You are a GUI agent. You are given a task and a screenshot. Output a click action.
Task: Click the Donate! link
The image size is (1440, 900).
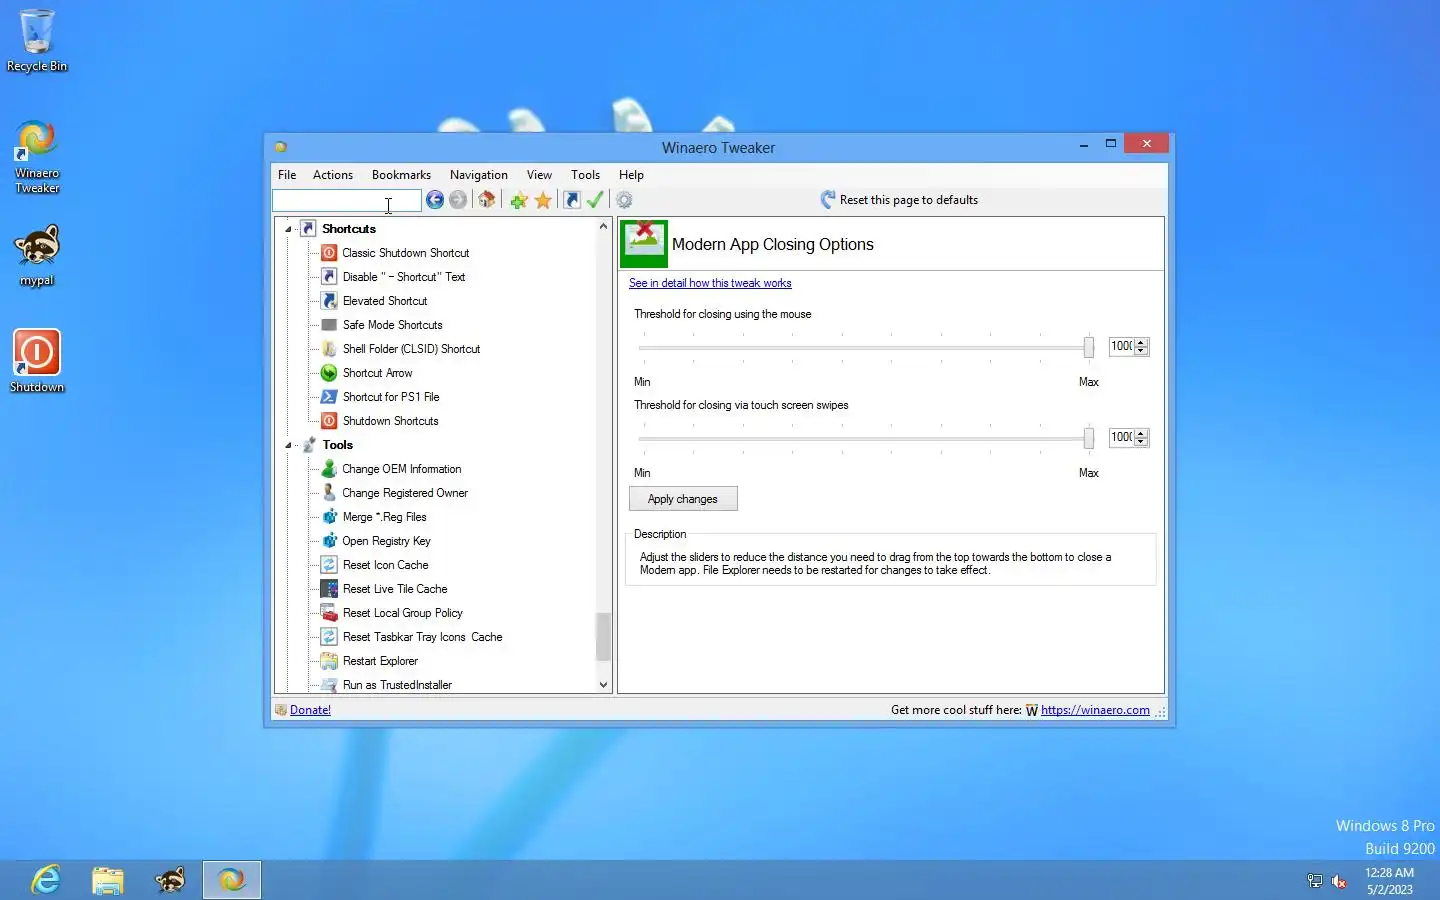click(x=310, y=710)
